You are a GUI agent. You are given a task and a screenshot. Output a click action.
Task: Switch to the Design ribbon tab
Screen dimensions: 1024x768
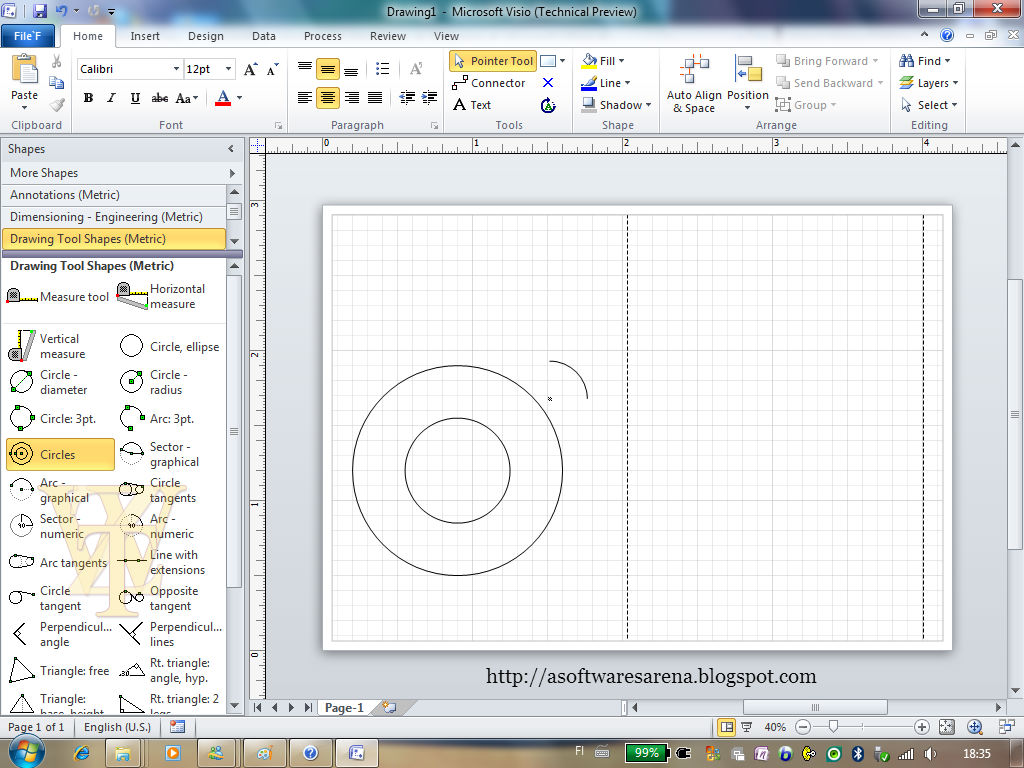tap(205, 36)
